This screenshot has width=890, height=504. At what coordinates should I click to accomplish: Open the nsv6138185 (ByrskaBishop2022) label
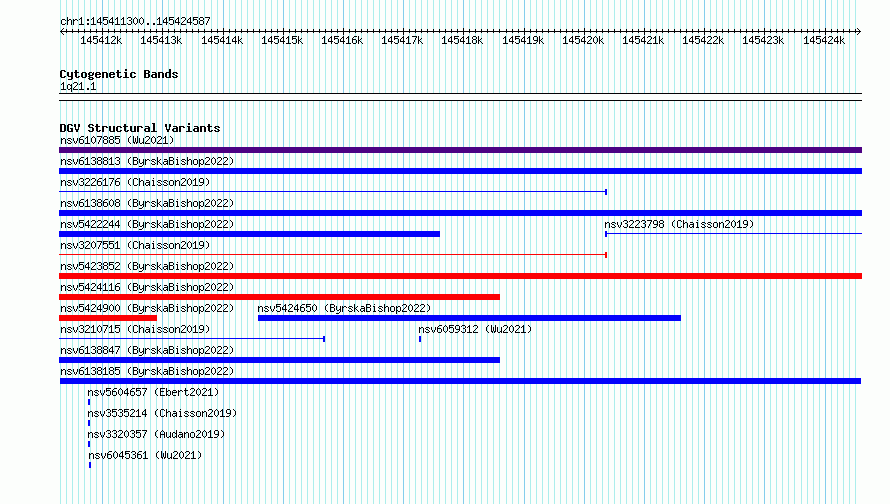point(147,371)
